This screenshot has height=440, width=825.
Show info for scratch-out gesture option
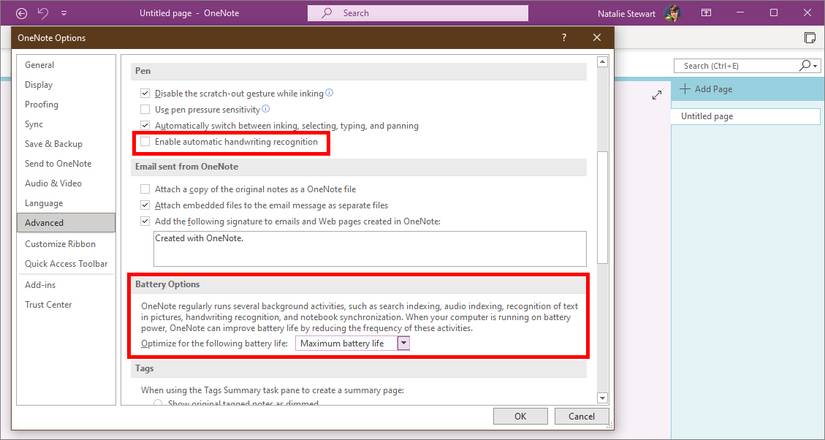click(x=329, y=93)
